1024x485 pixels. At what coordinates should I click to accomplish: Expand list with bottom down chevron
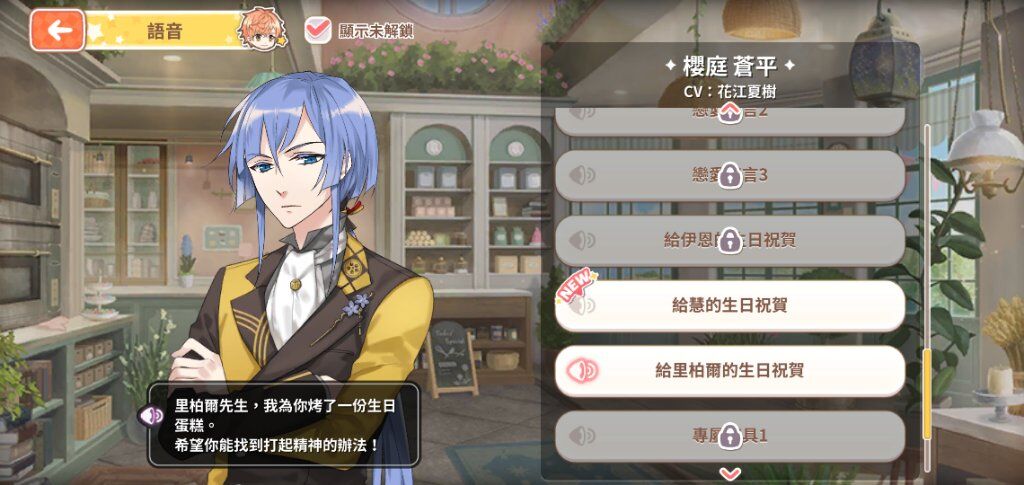click(x=729, y=473)
